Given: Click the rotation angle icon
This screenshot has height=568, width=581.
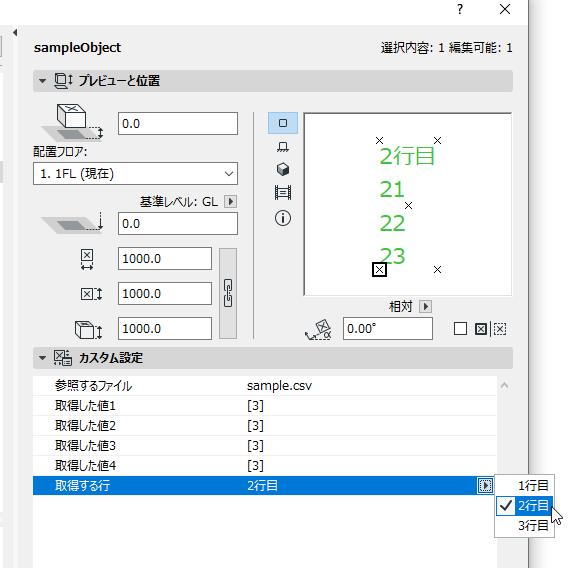Looking at the screenshot, I should [318, 329].
